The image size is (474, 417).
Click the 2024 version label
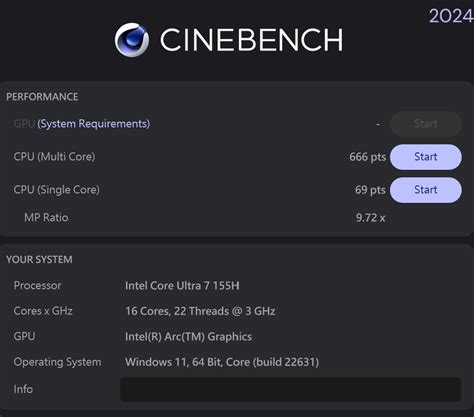pyautogui.click(x=451, y=16)
